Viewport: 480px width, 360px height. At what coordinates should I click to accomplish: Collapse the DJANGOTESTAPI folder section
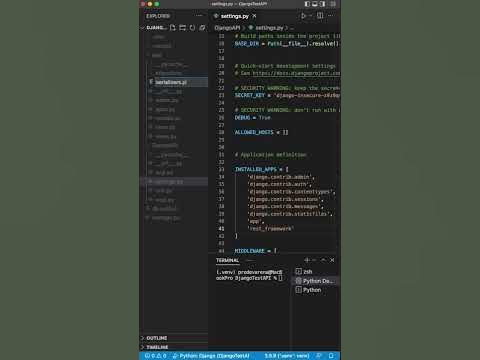coord(155,28)
